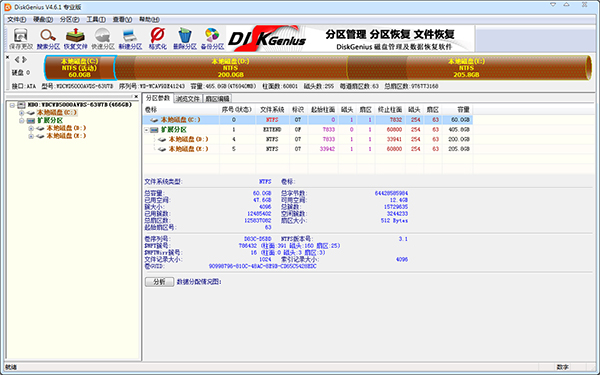The height and width of the screenshot is (375, 600).
Task: Select the 本地磁盘(E:) row name in table
Action: point(188,149)
